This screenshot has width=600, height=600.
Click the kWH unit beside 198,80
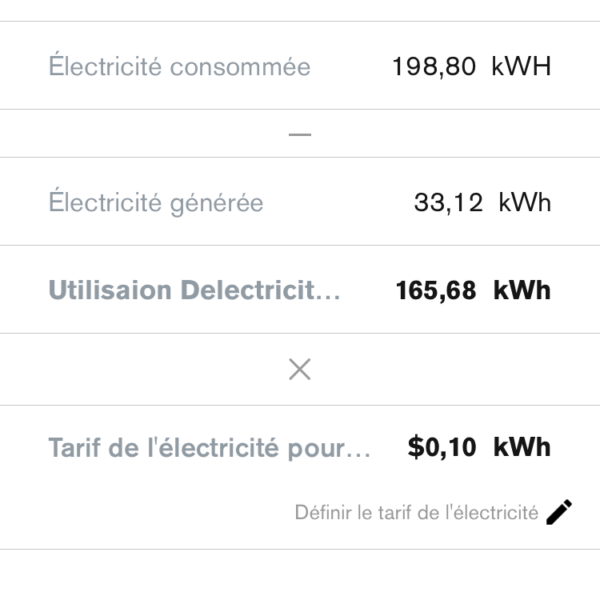(521, 67)
